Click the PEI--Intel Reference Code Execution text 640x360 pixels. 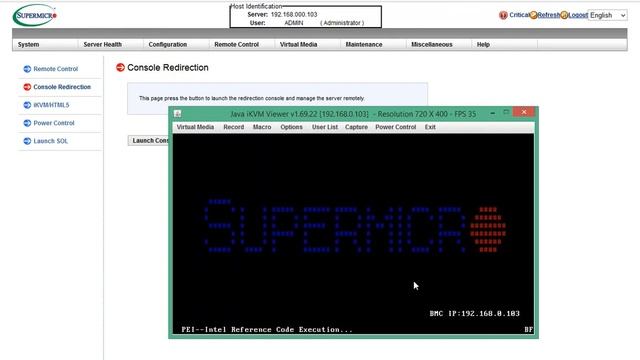coord(267,329)
